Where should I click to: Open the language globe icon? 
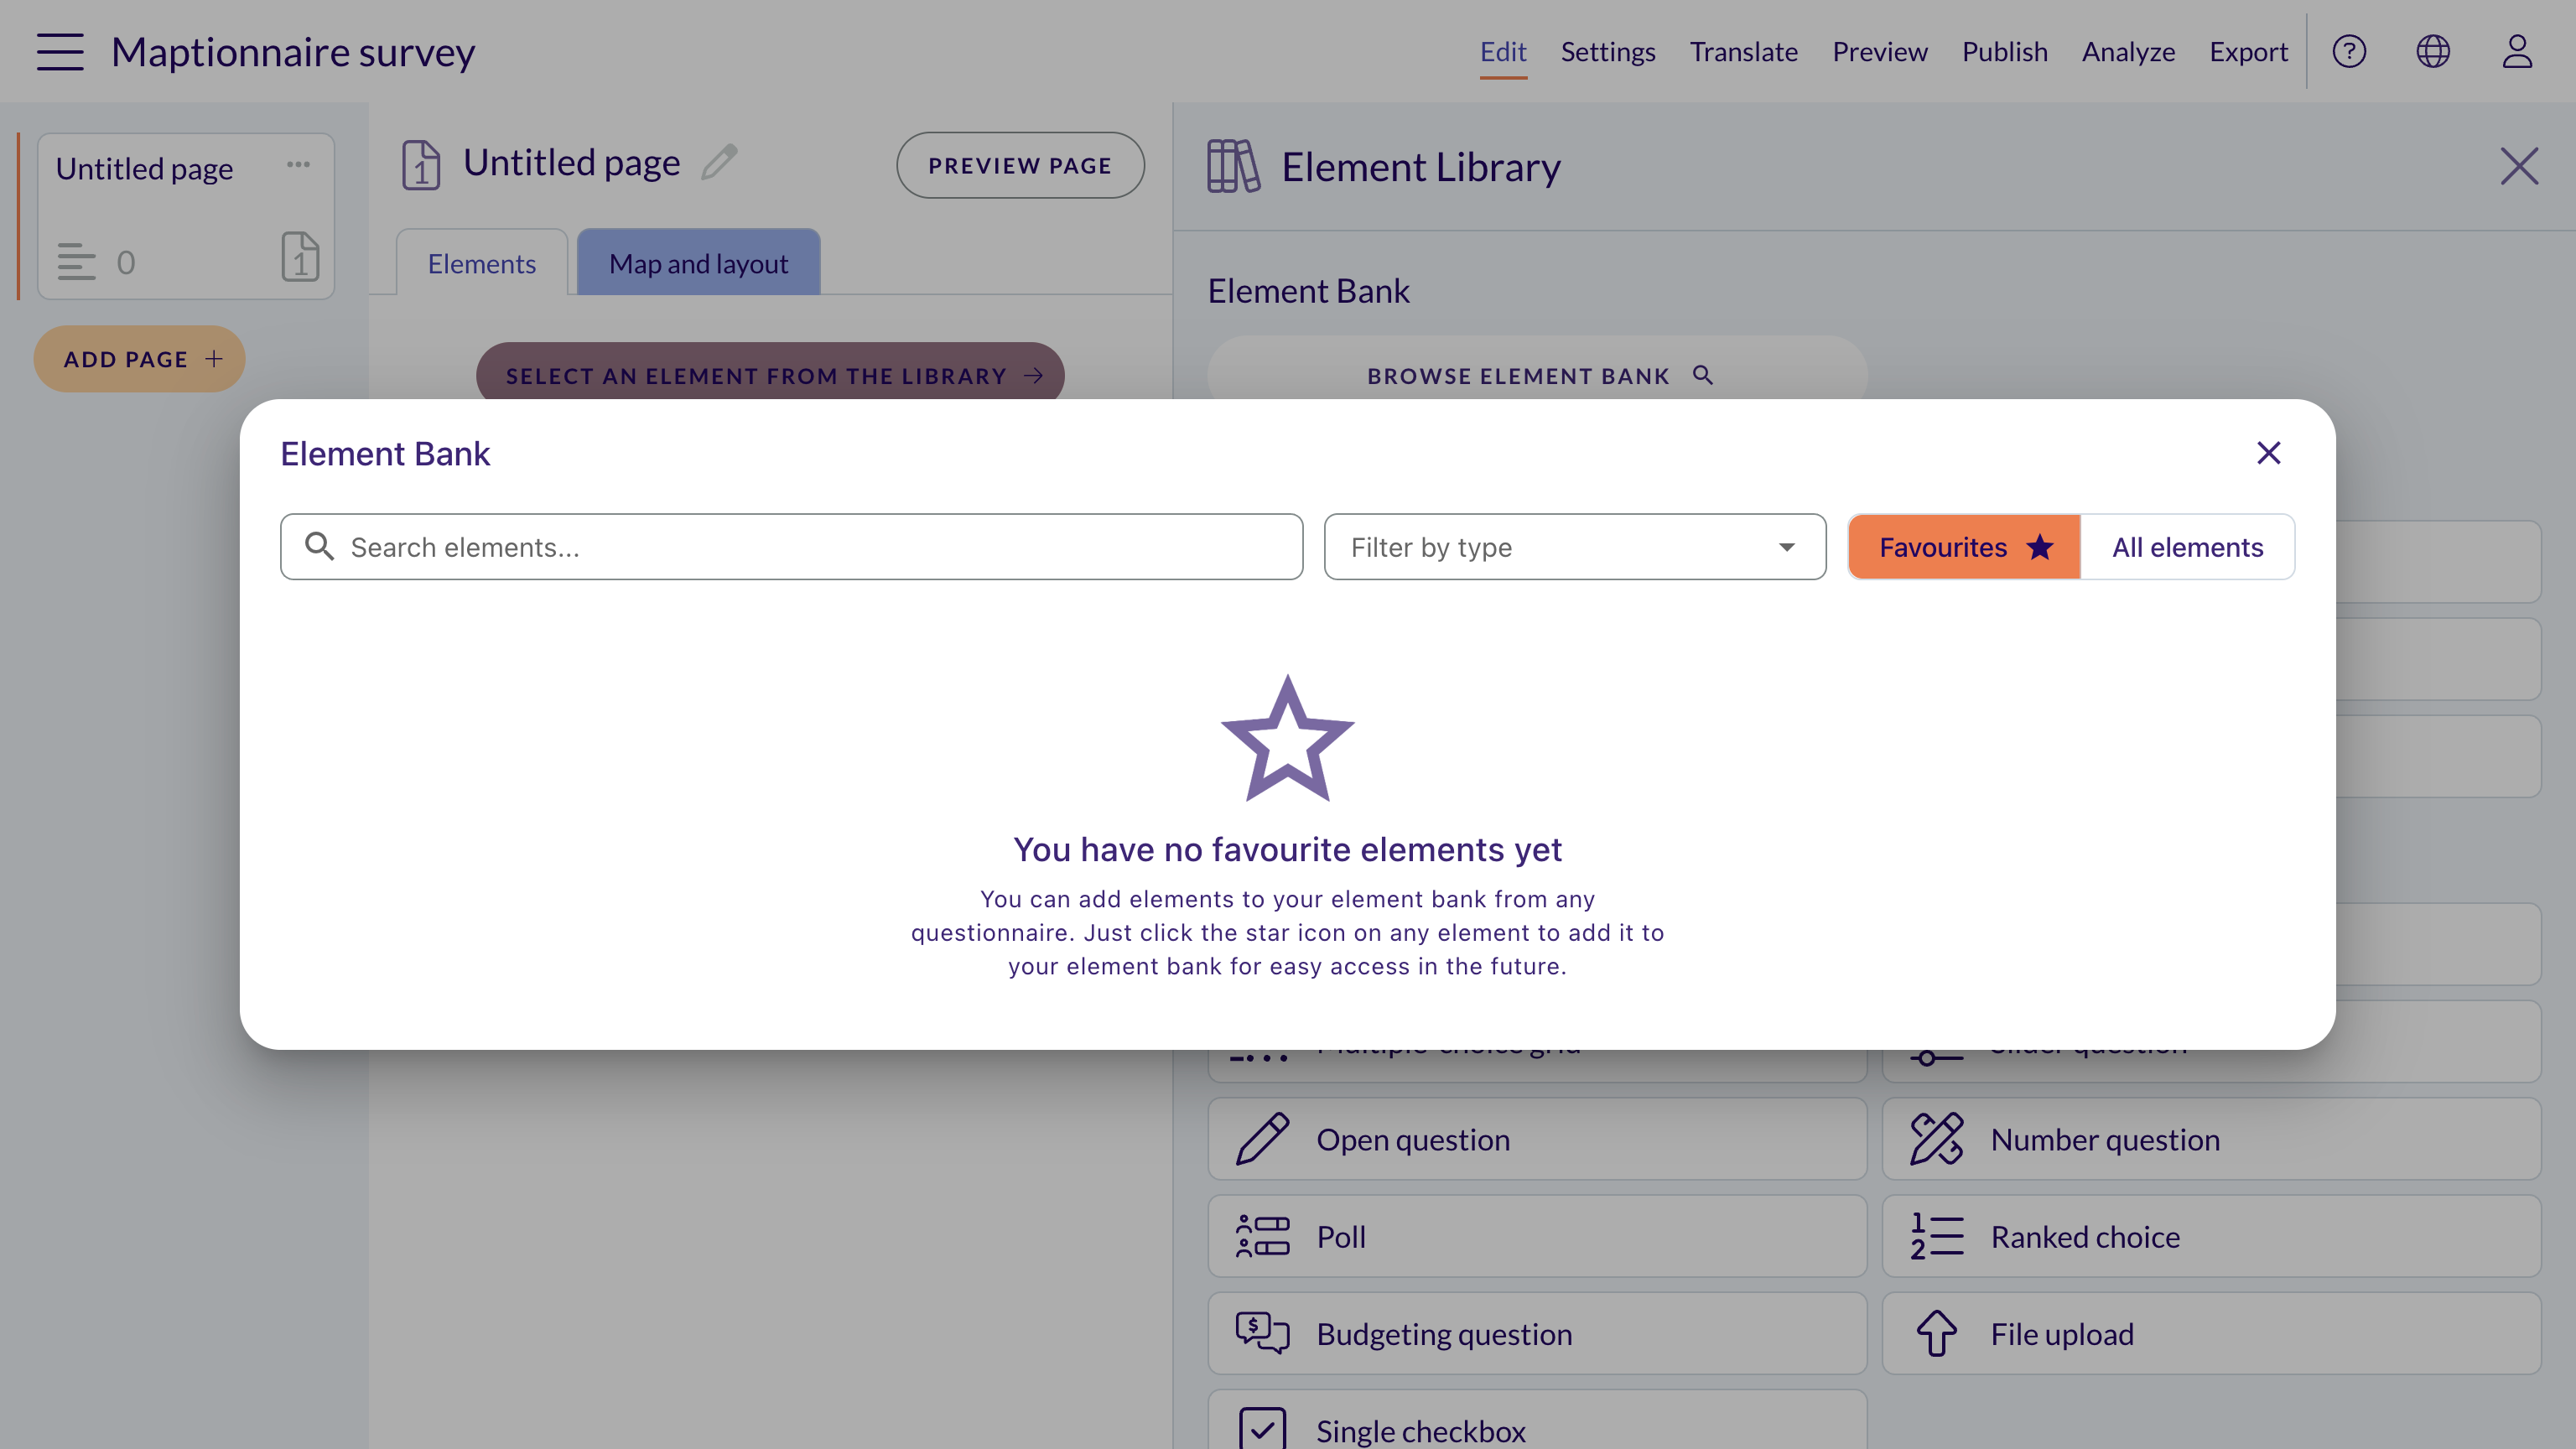[2433, 51]
